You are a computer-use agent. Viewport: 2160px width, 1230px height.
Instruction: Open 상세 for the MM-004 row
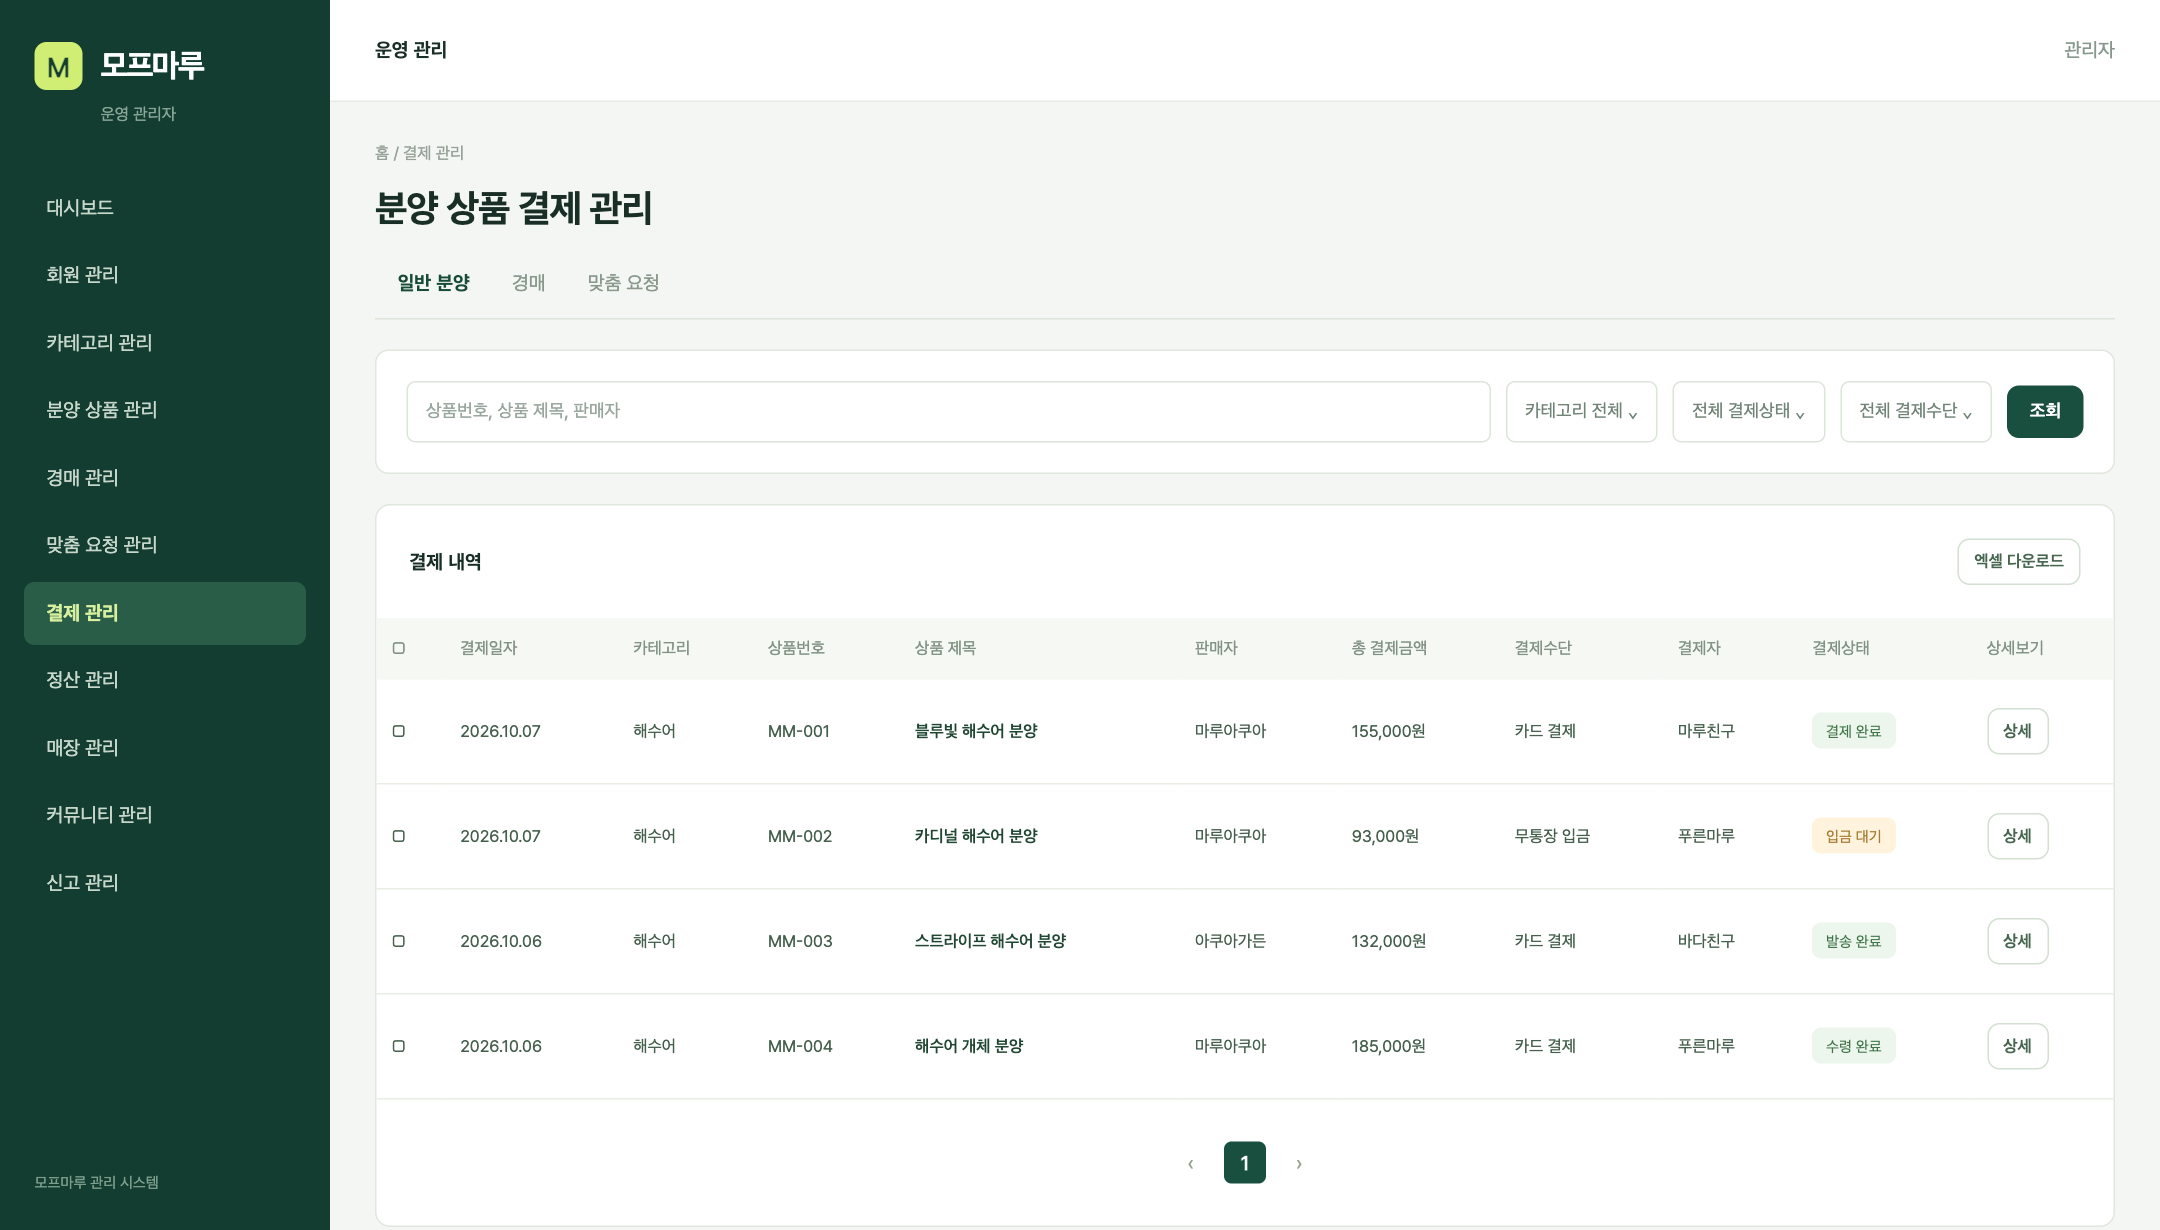[2017, 1046]
